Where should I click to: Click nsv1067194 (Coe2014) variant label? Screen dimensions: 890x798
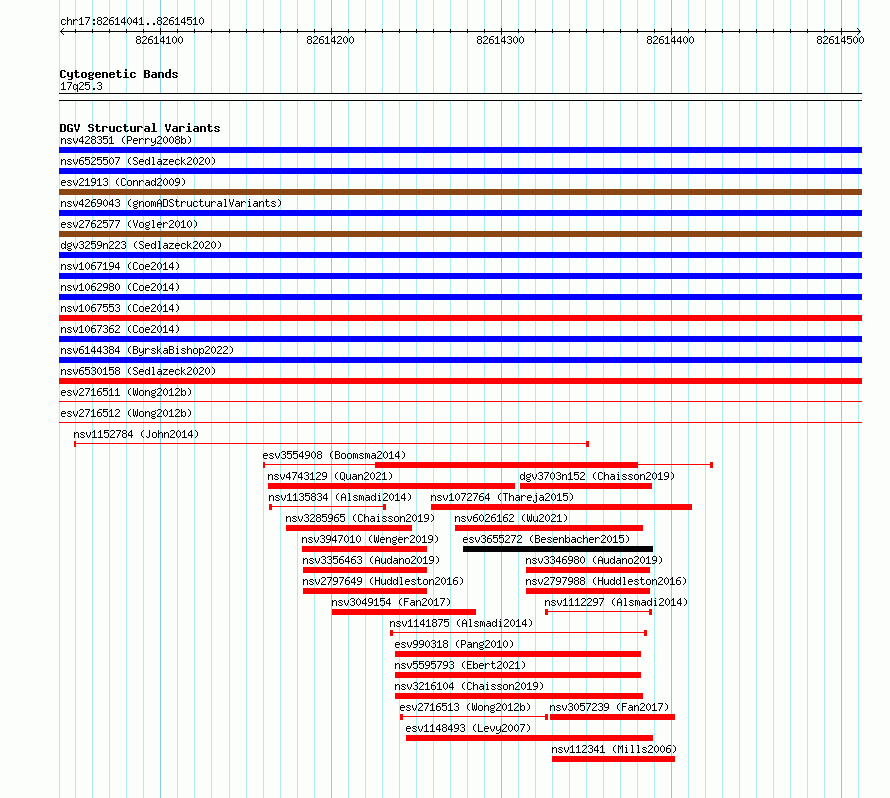pos(120,266)
